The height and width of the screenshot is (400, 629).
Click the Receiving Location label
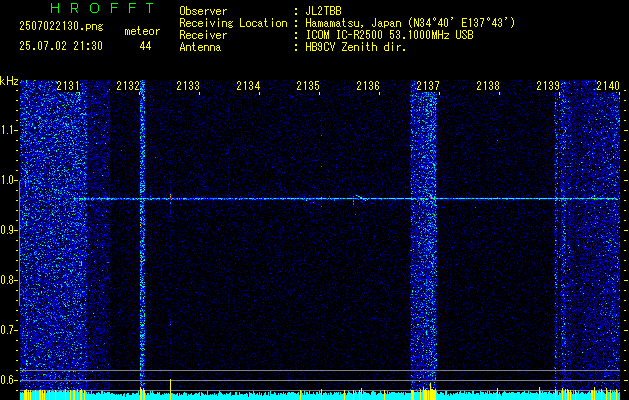click(x=233, y=23)
